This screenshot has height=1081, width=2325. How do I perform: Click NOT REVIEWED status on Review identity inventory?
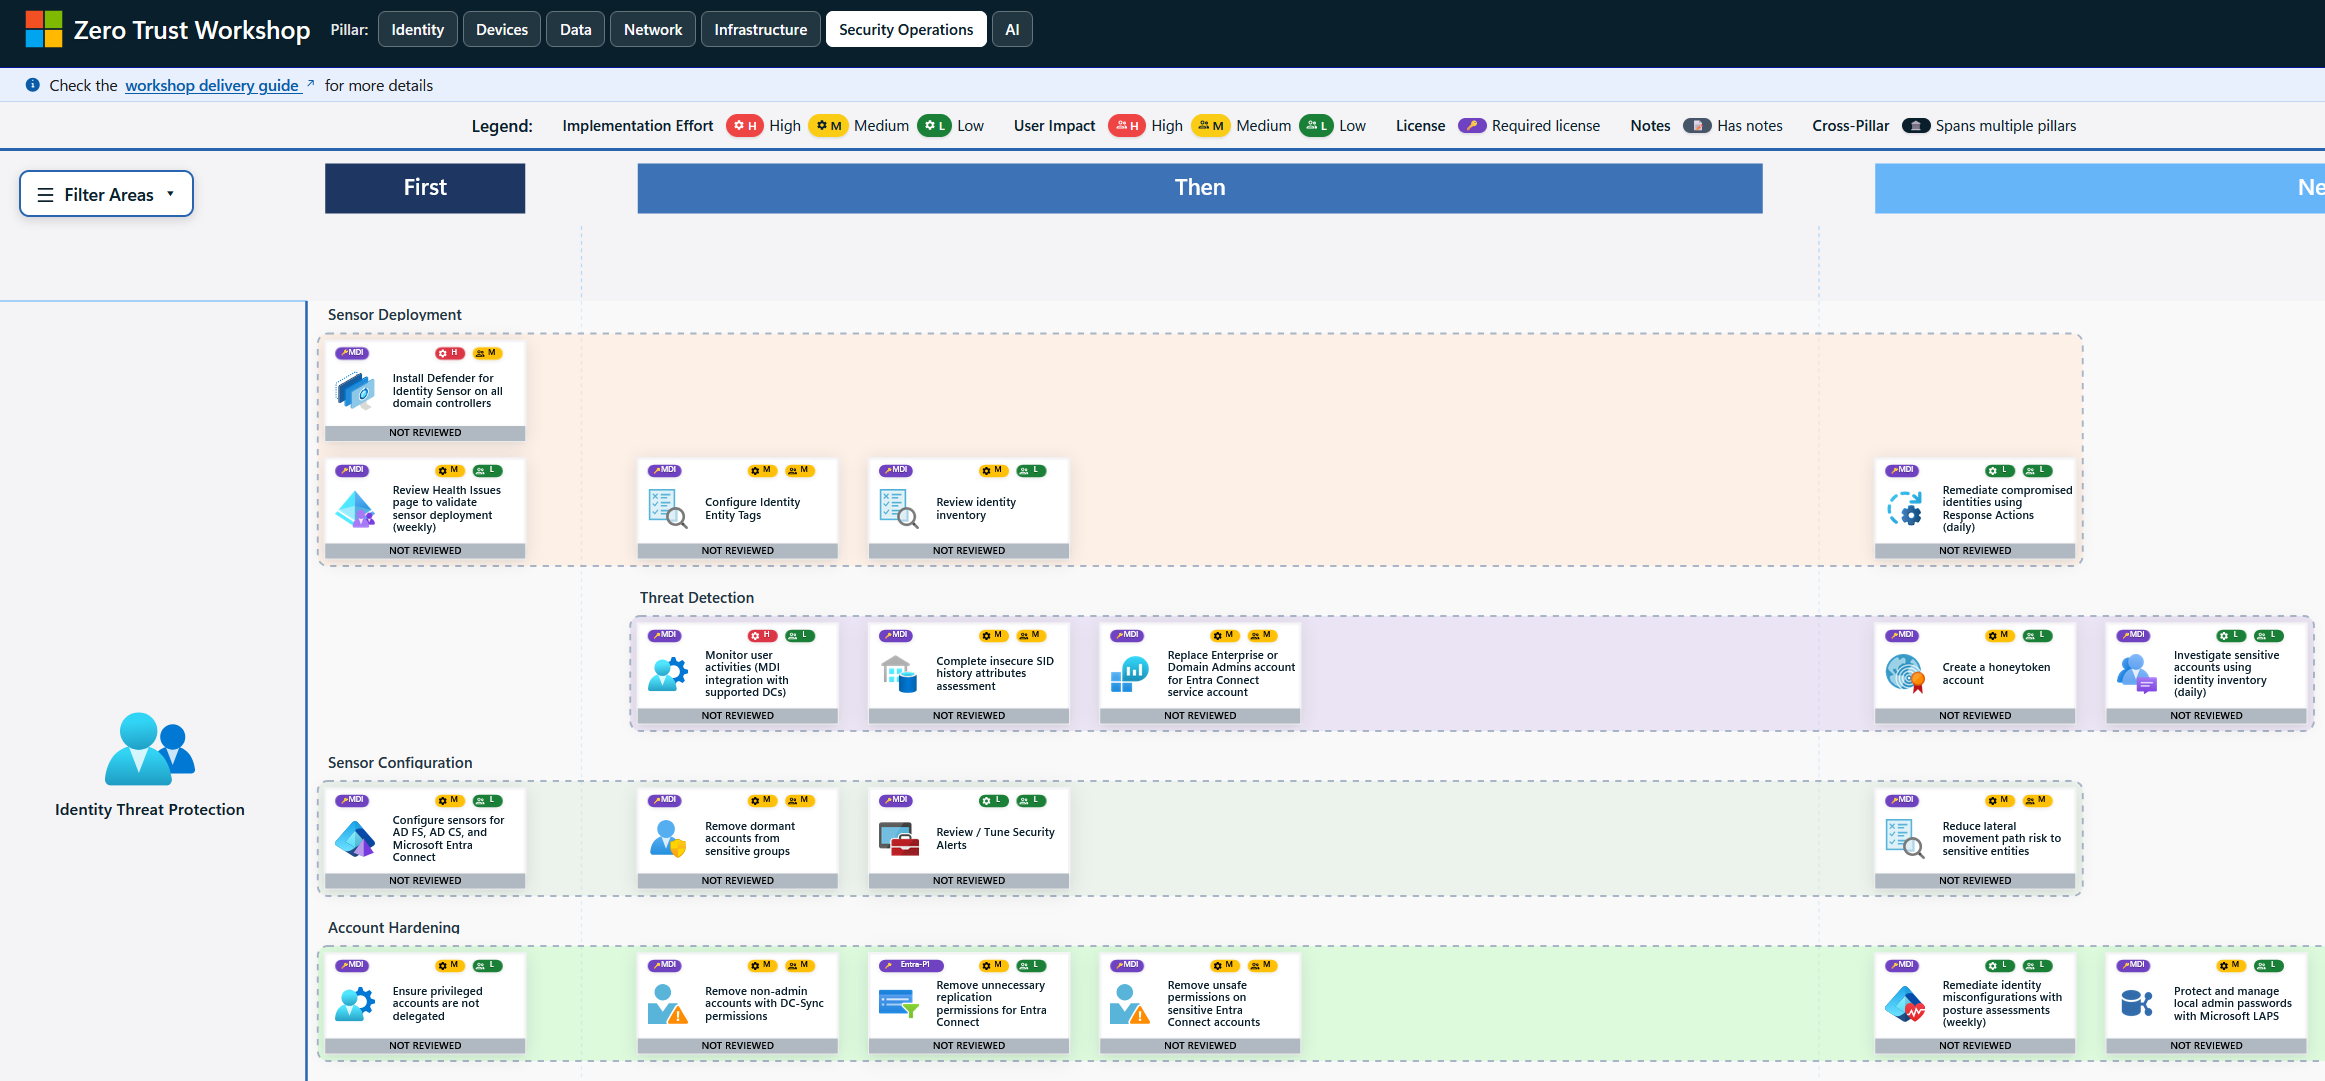[x=968, y=551]
